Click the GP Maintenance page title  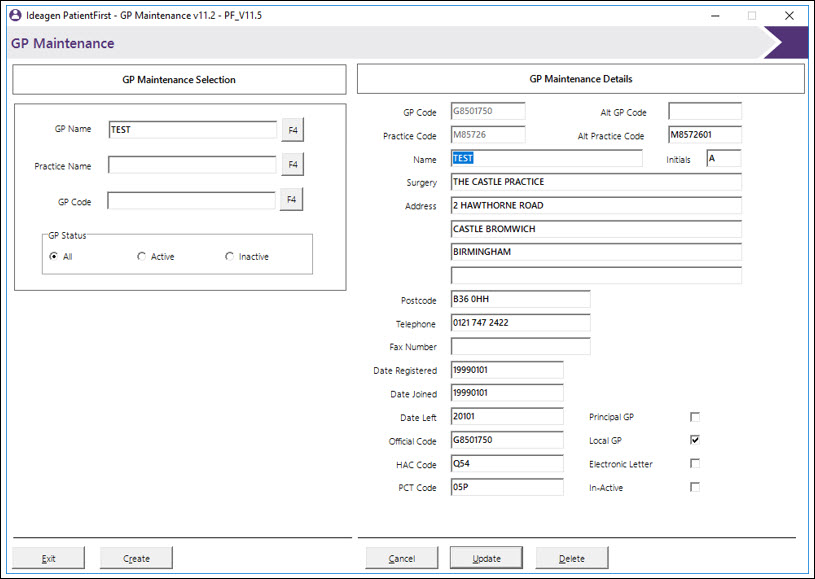(63, 43)
